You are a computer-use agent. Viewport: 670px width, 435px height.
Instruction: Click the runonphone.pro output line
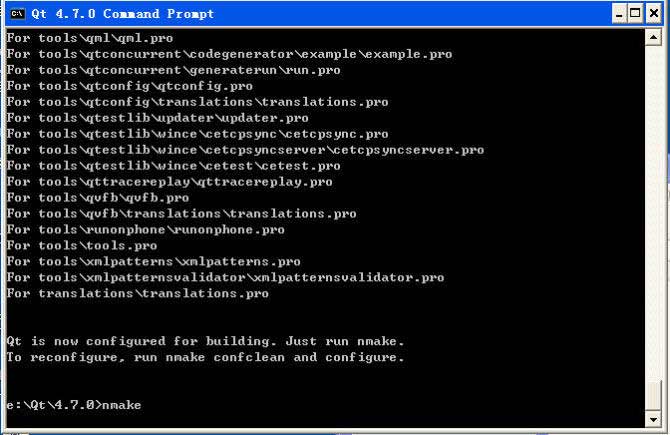coord(146,230)
